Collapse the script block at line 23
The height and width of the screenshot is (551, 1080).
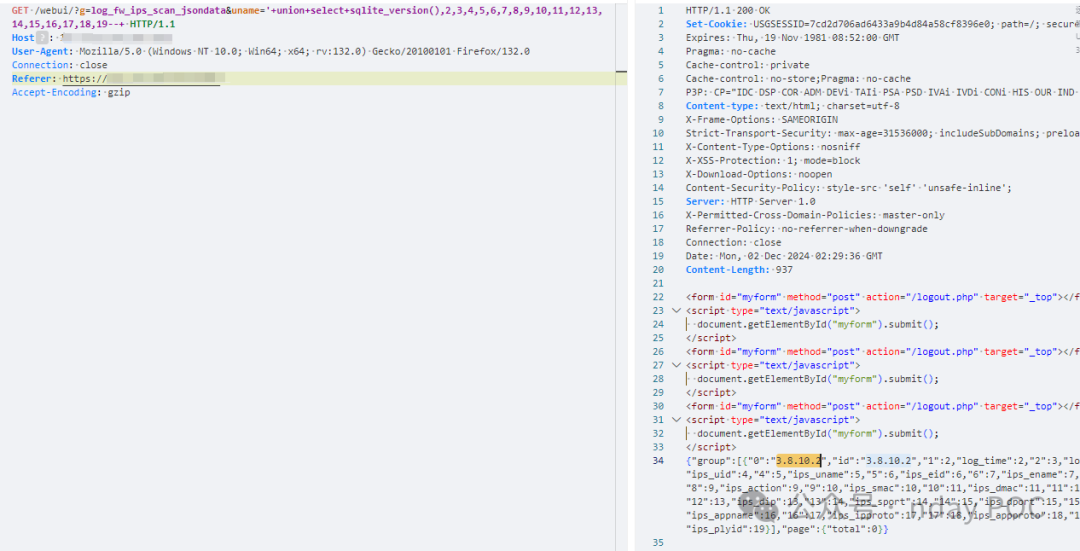(x=676, y=311)
